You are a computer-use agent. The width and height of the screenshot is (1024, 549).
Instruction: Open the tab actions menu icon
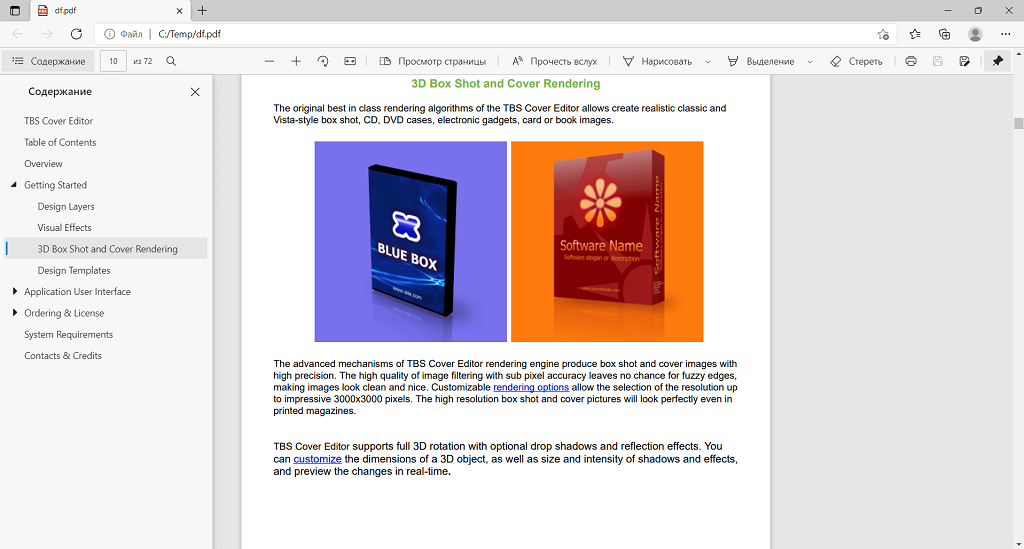14,10
